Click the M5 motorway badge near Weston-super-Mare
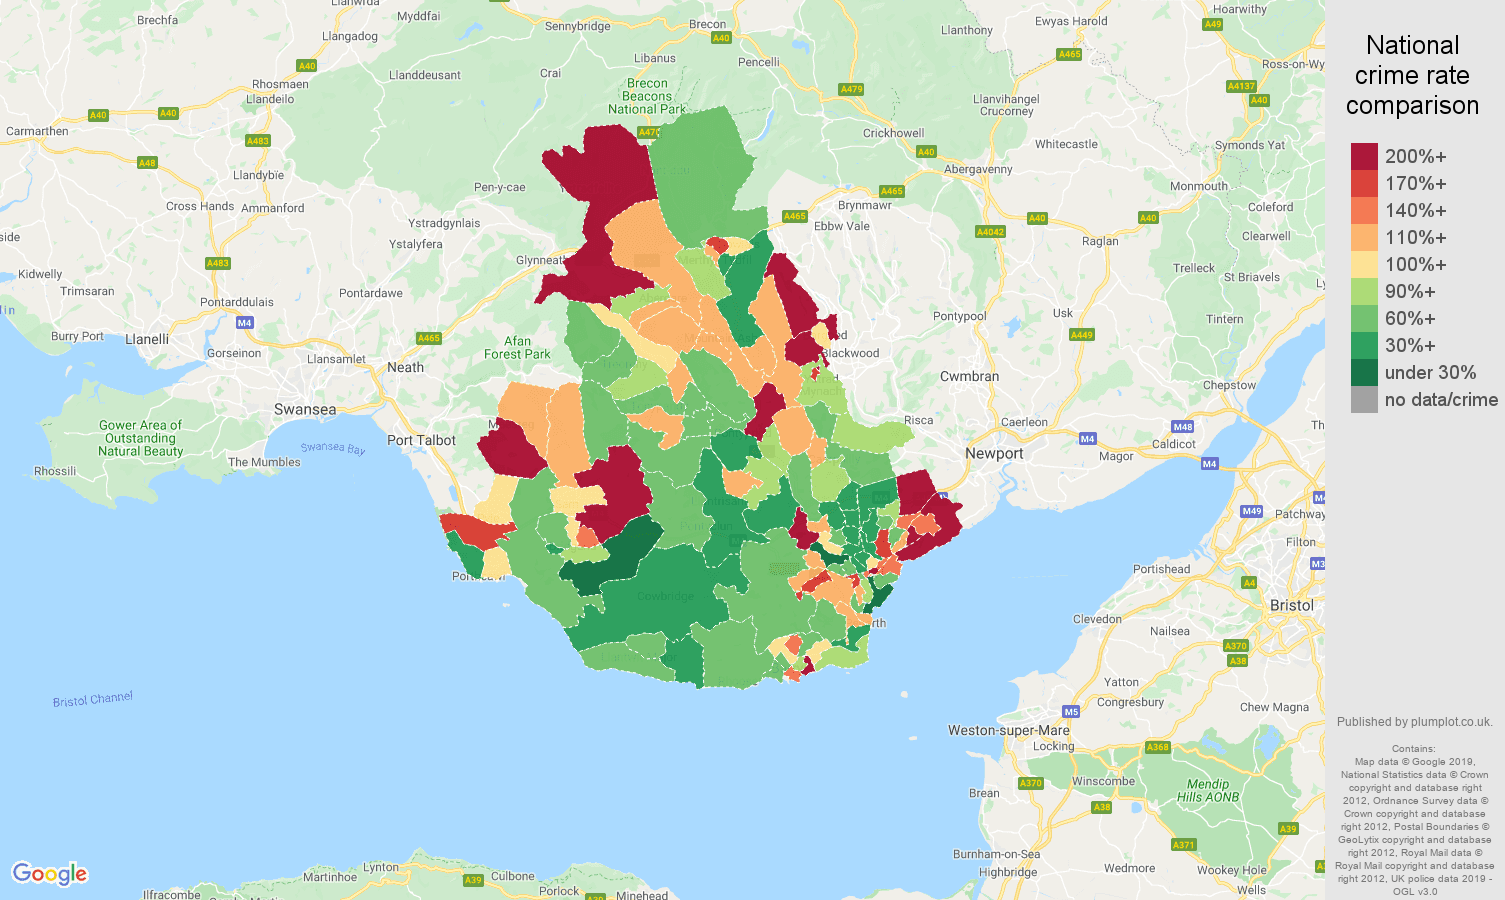The width and height of the screenshot is (1505, 900). tap(1070, 711)
